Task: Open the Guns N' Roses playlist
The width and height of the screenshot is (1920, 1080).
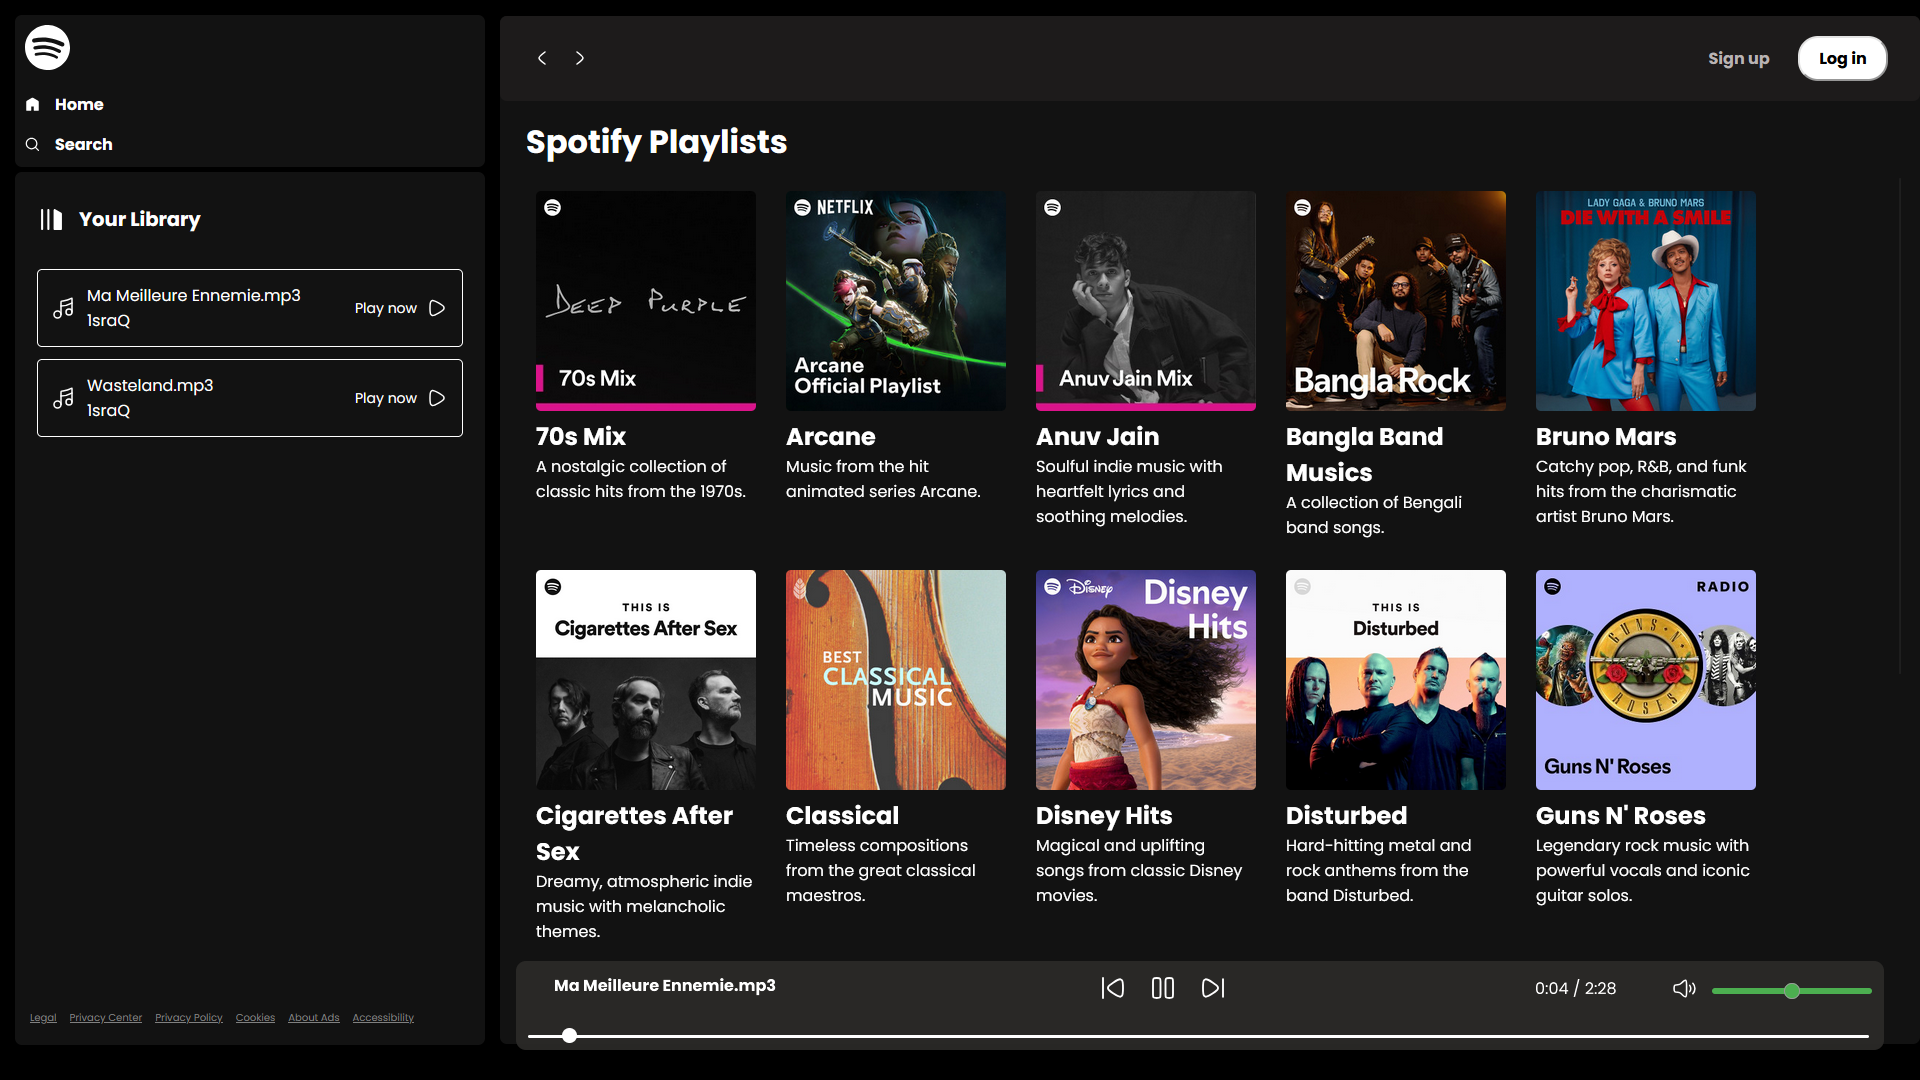Action: 1645,680
